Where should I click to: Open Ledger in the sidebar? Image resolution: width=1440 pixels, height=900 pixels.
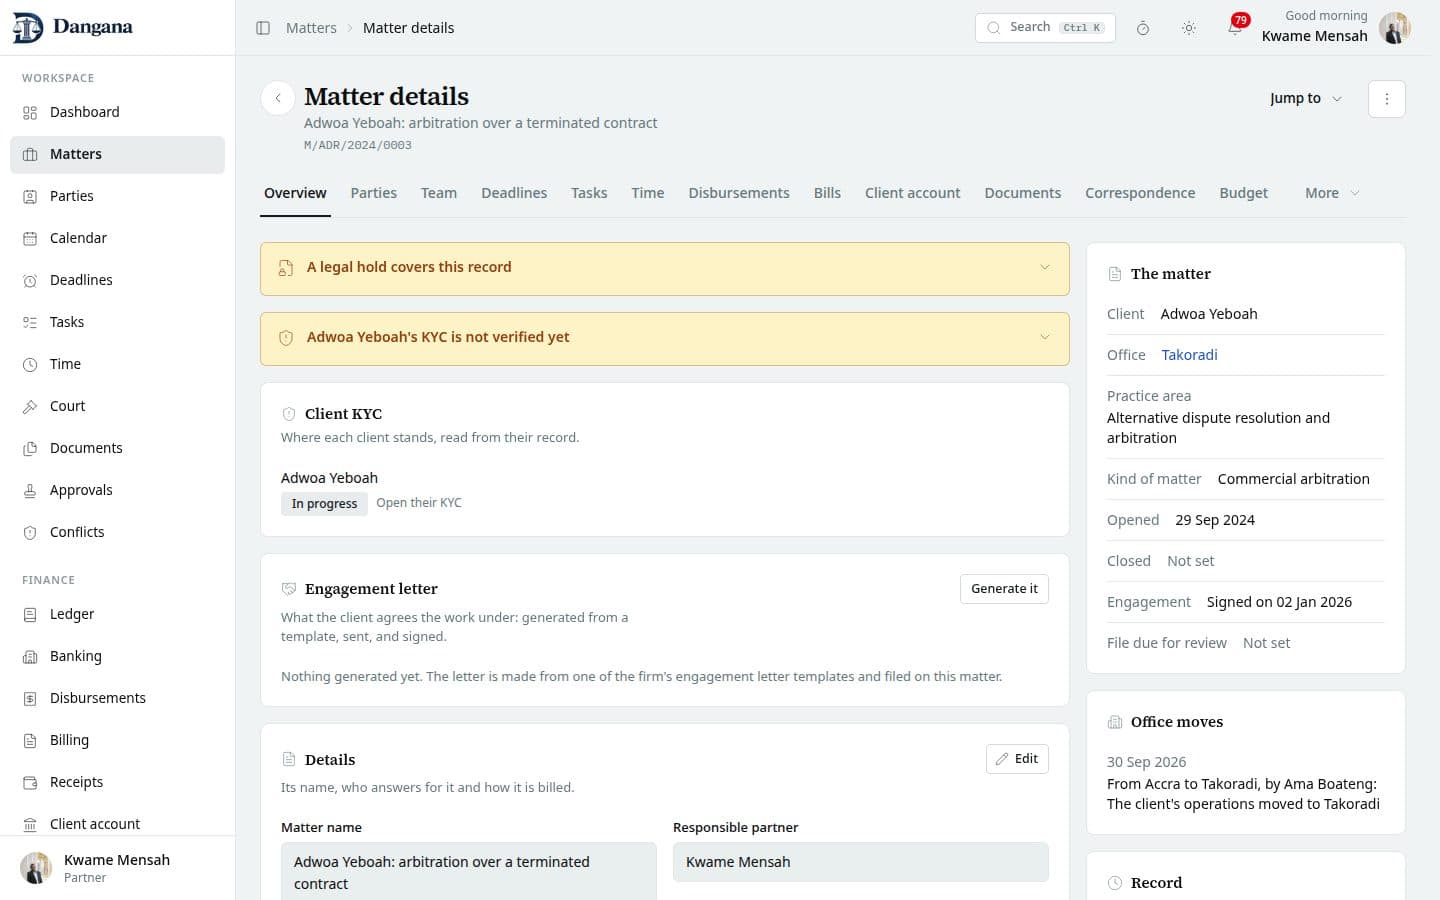point(117,614)
